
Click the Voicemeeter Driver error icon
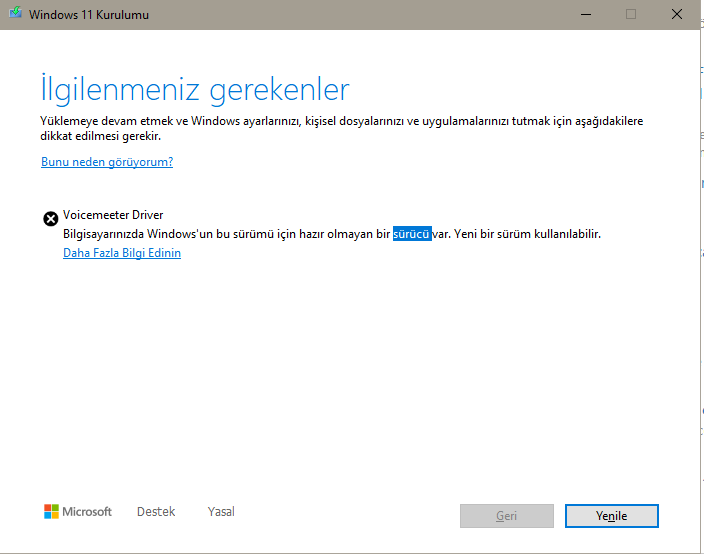pos(51,219)
